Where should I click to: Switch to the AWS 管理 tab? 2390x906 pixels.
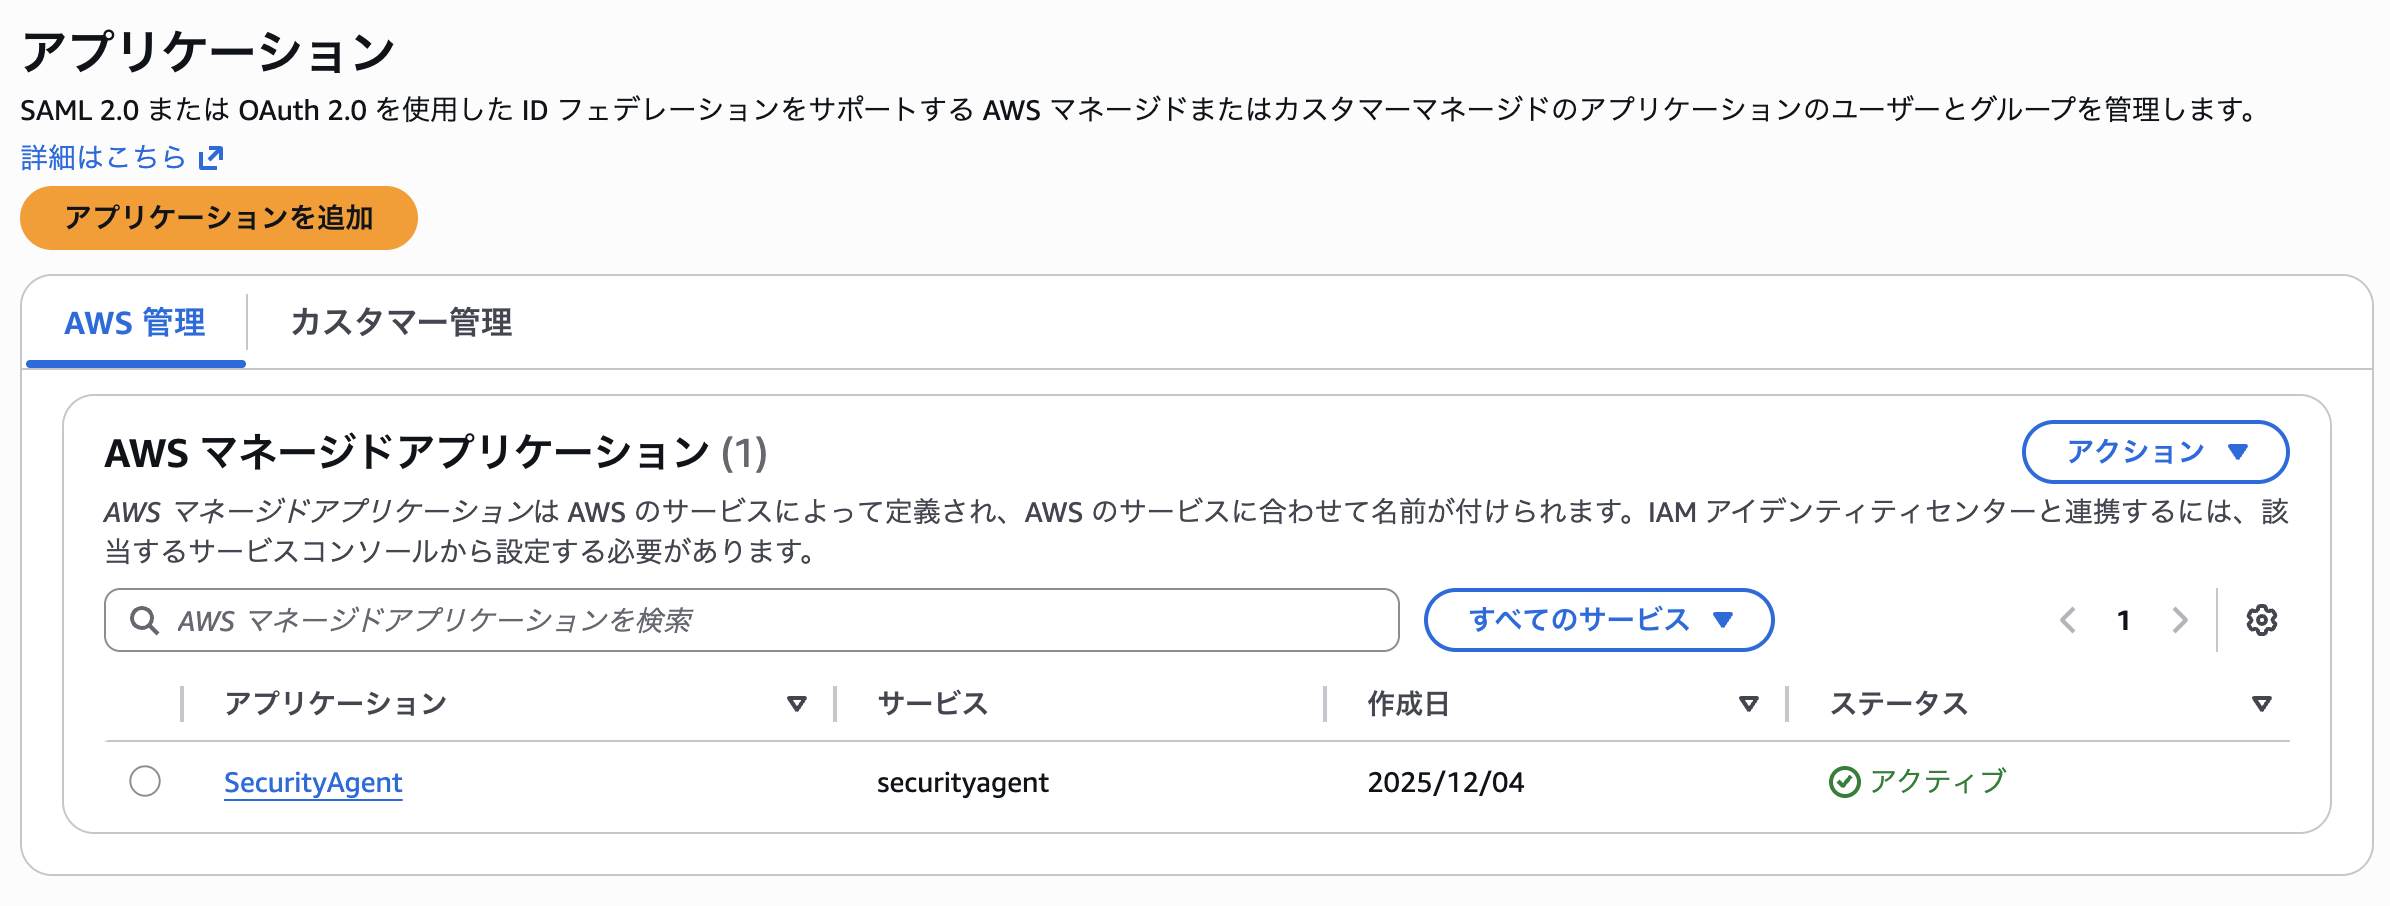coord(135,323)
